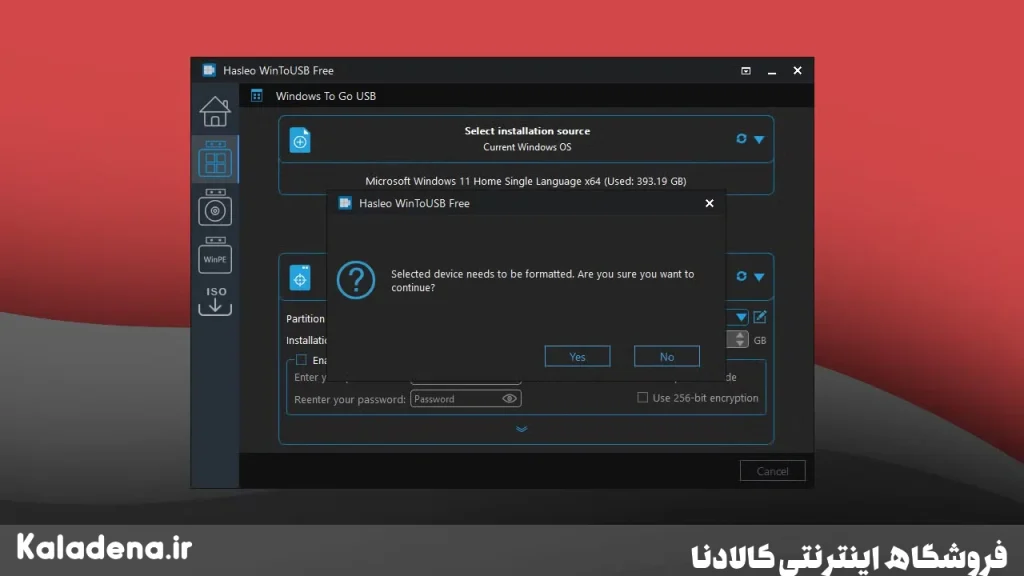Select the Microsoft Windows 11 Home Single Language entry
This screenshot has width=1024, height=576.
point(526,181)
